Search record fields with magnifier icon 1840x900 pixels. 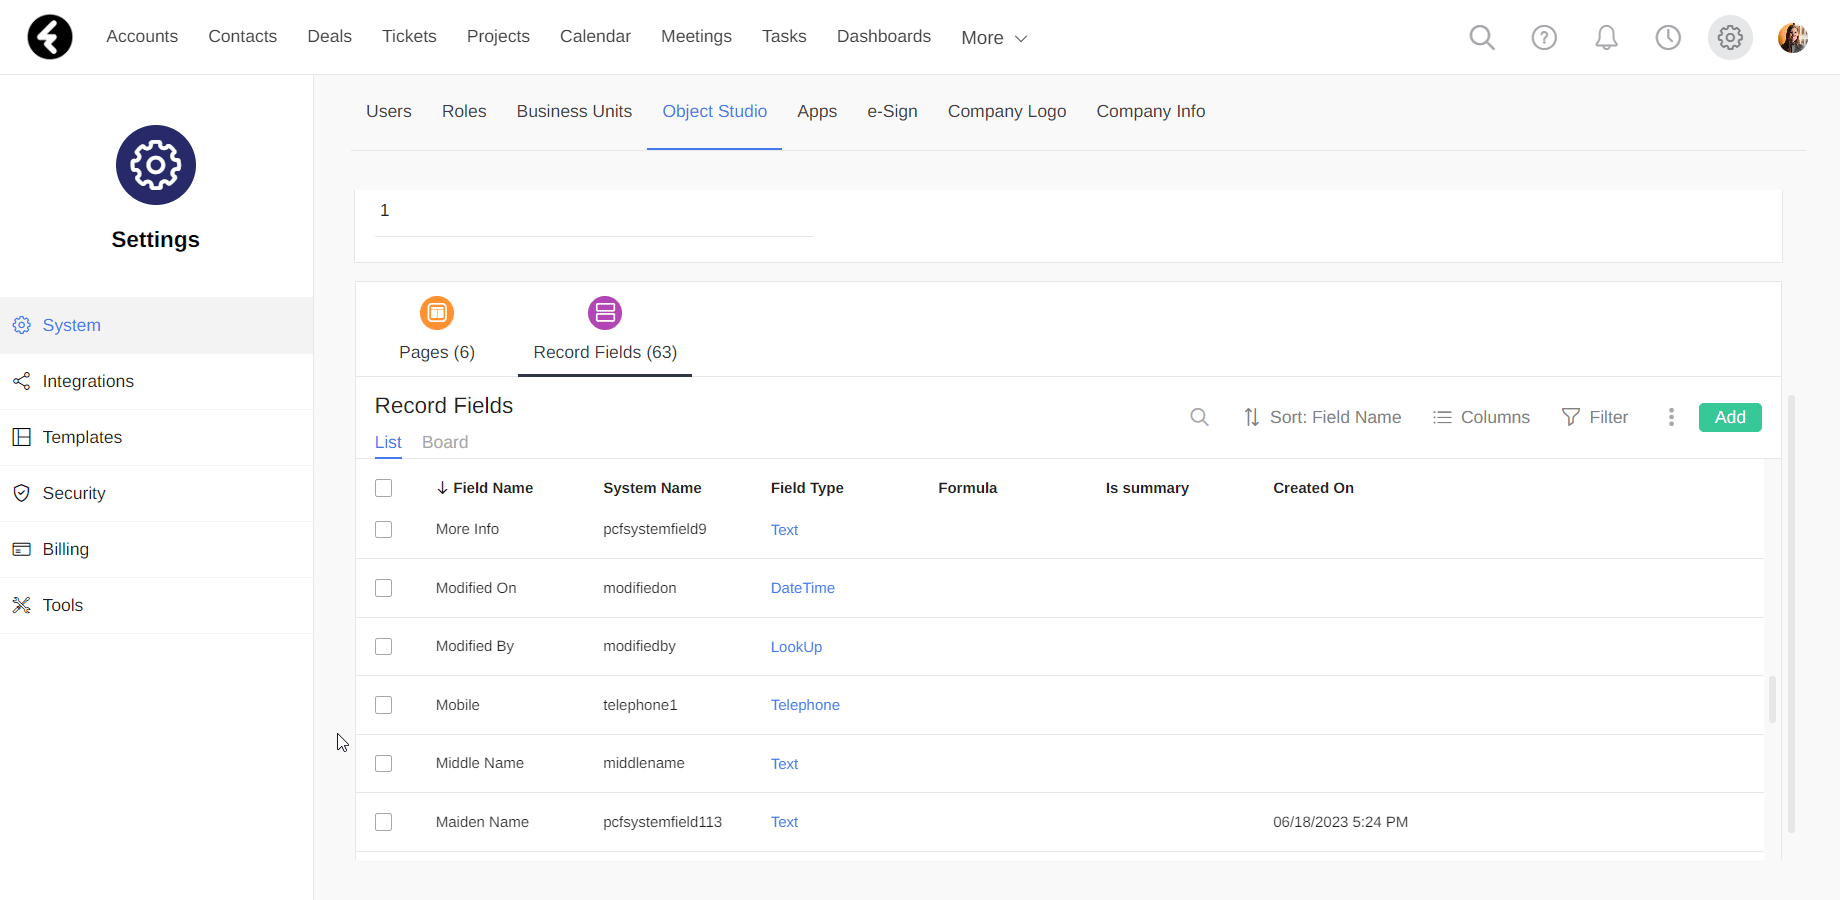[x=1199, y=417]
